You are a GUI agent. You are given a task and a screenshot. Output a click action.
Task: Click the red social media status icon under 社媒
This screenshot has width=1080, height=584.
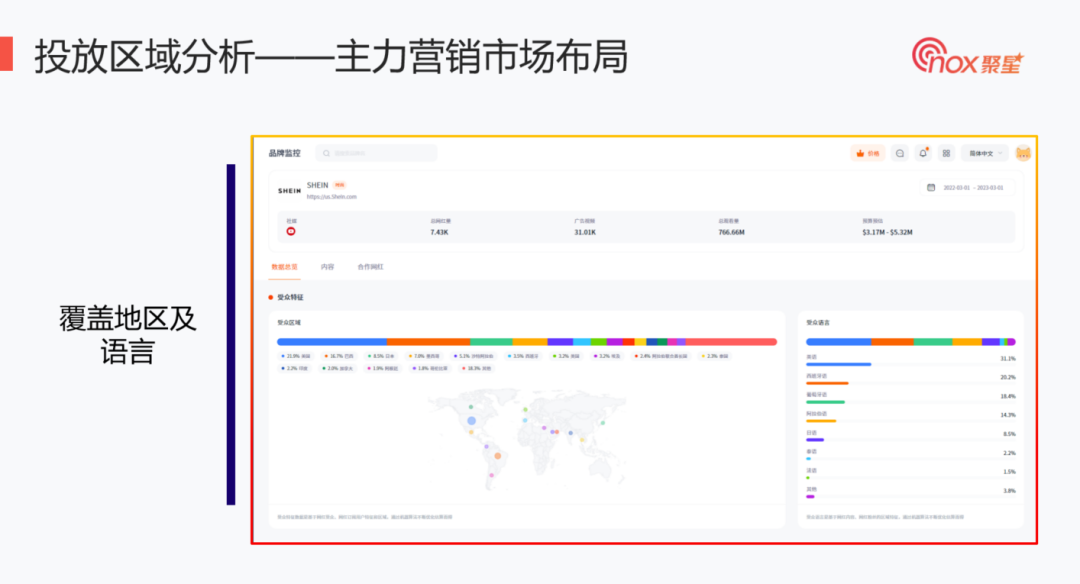tap(290, 231)
